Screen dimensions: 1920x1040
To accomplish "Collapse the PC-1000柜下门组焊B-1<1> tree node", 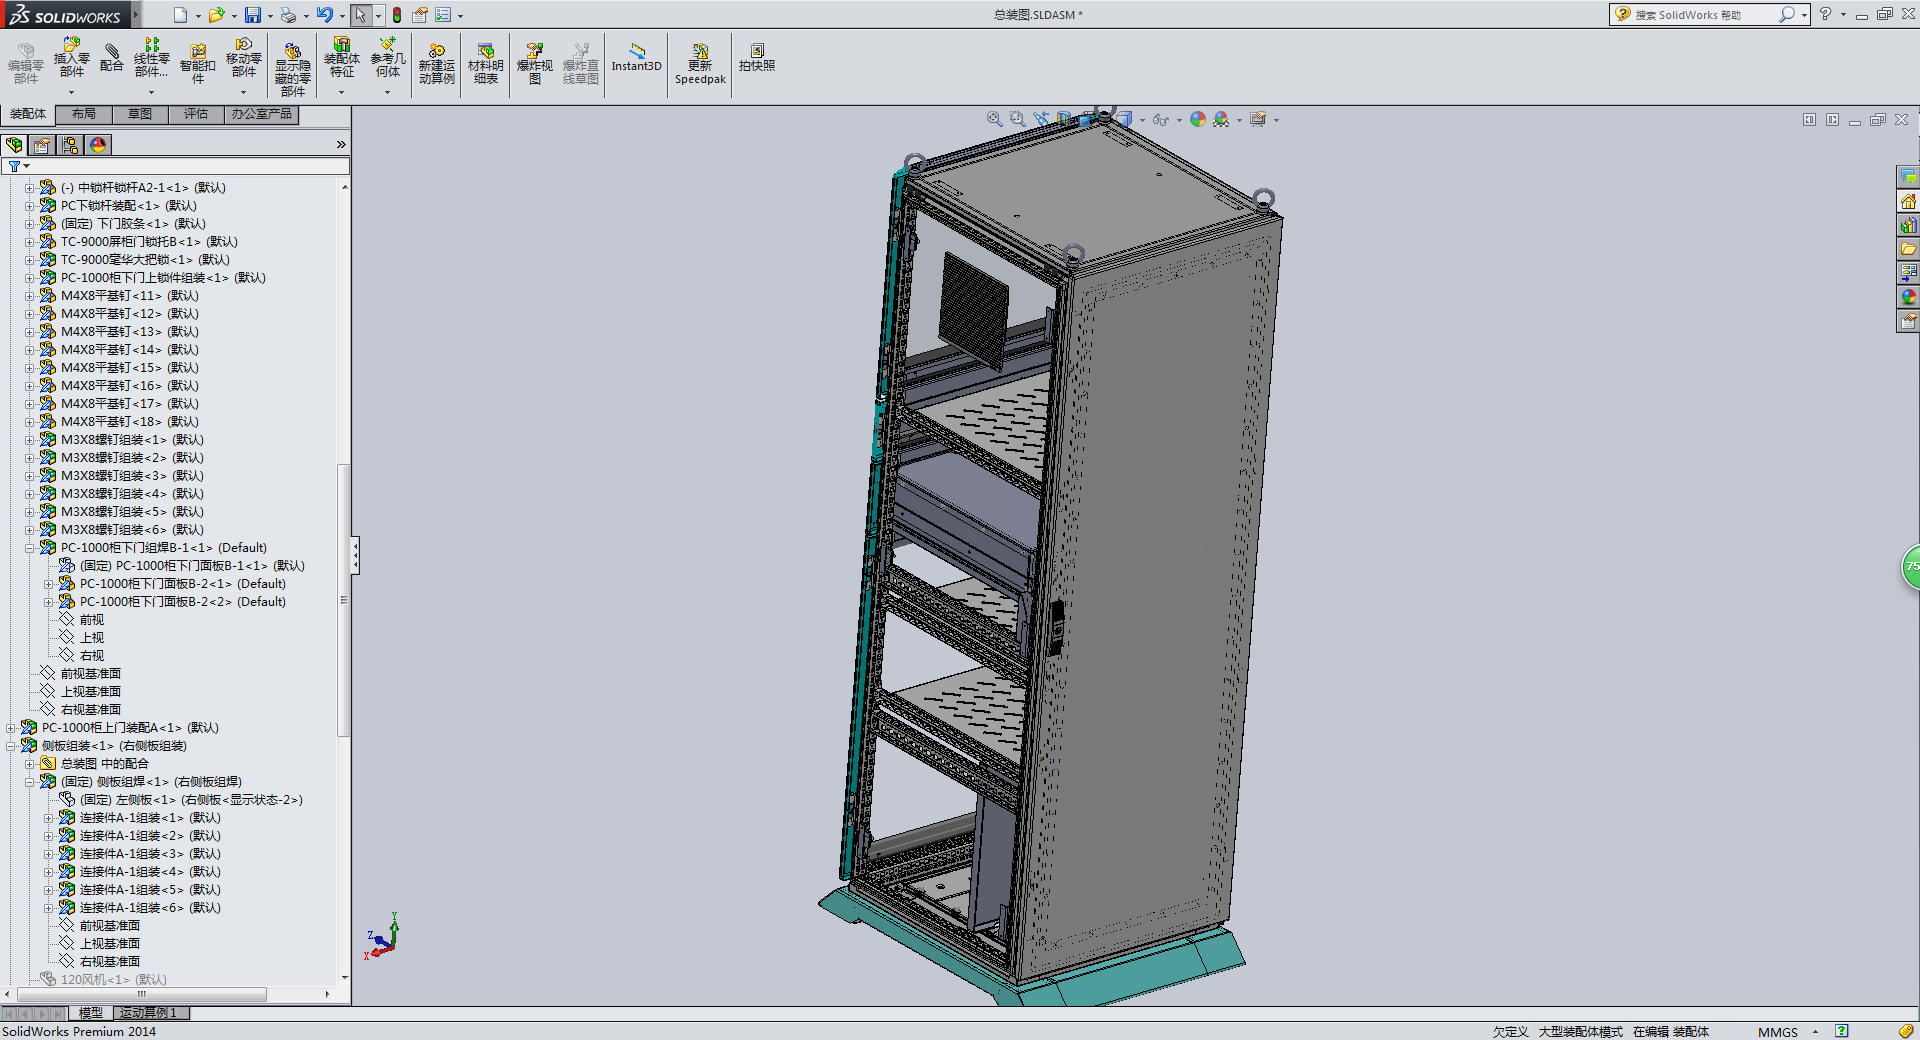I will coord(30,548).
